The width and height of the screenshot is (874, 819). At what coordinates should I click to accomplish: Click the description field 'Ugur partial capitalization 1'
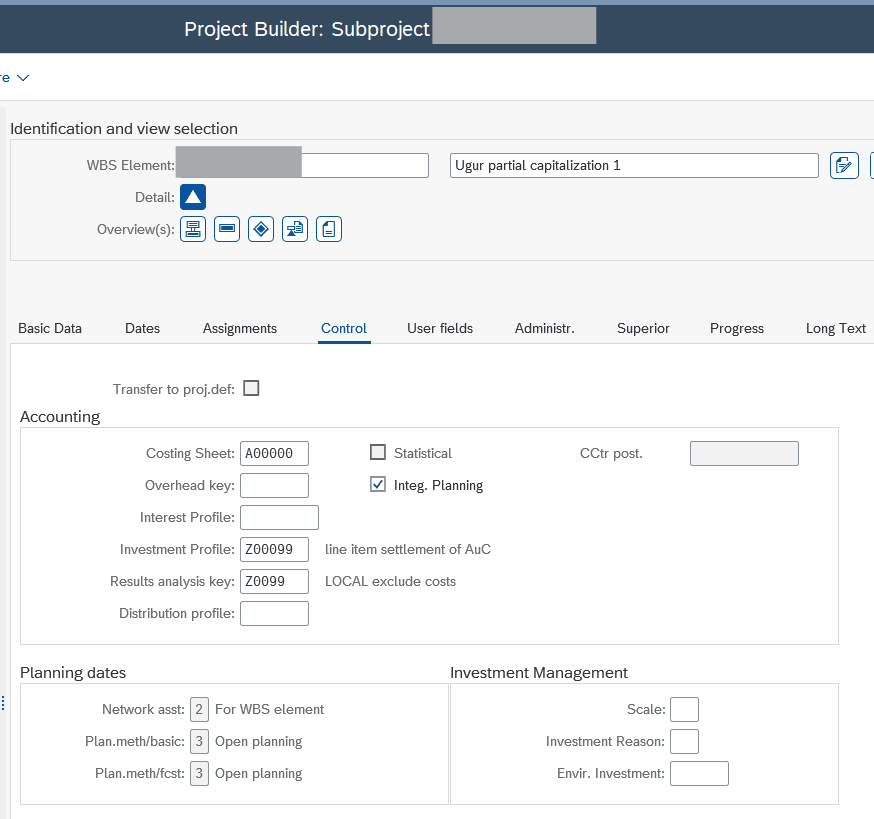click(634, 165)
